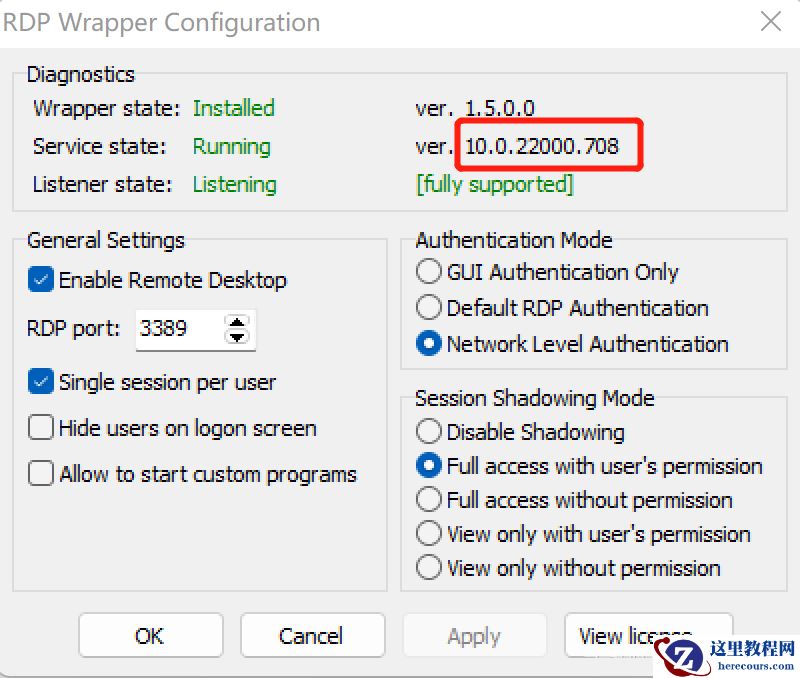The image size is (800, 678).
Task: Choose Full access with user's permission
Action: click(x=428, y=466)
